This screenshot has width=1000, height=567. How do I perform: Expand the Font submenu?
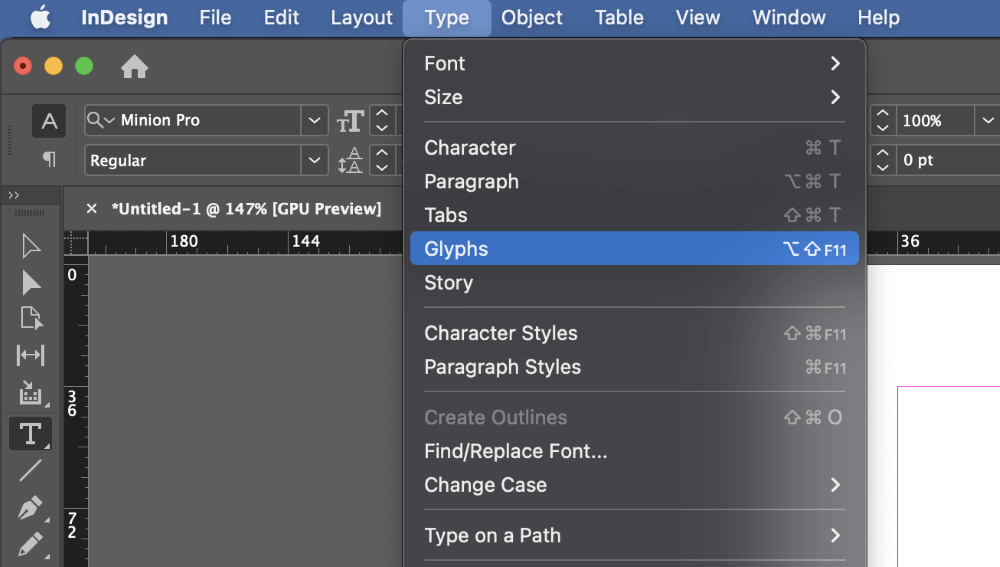(635, 63)
